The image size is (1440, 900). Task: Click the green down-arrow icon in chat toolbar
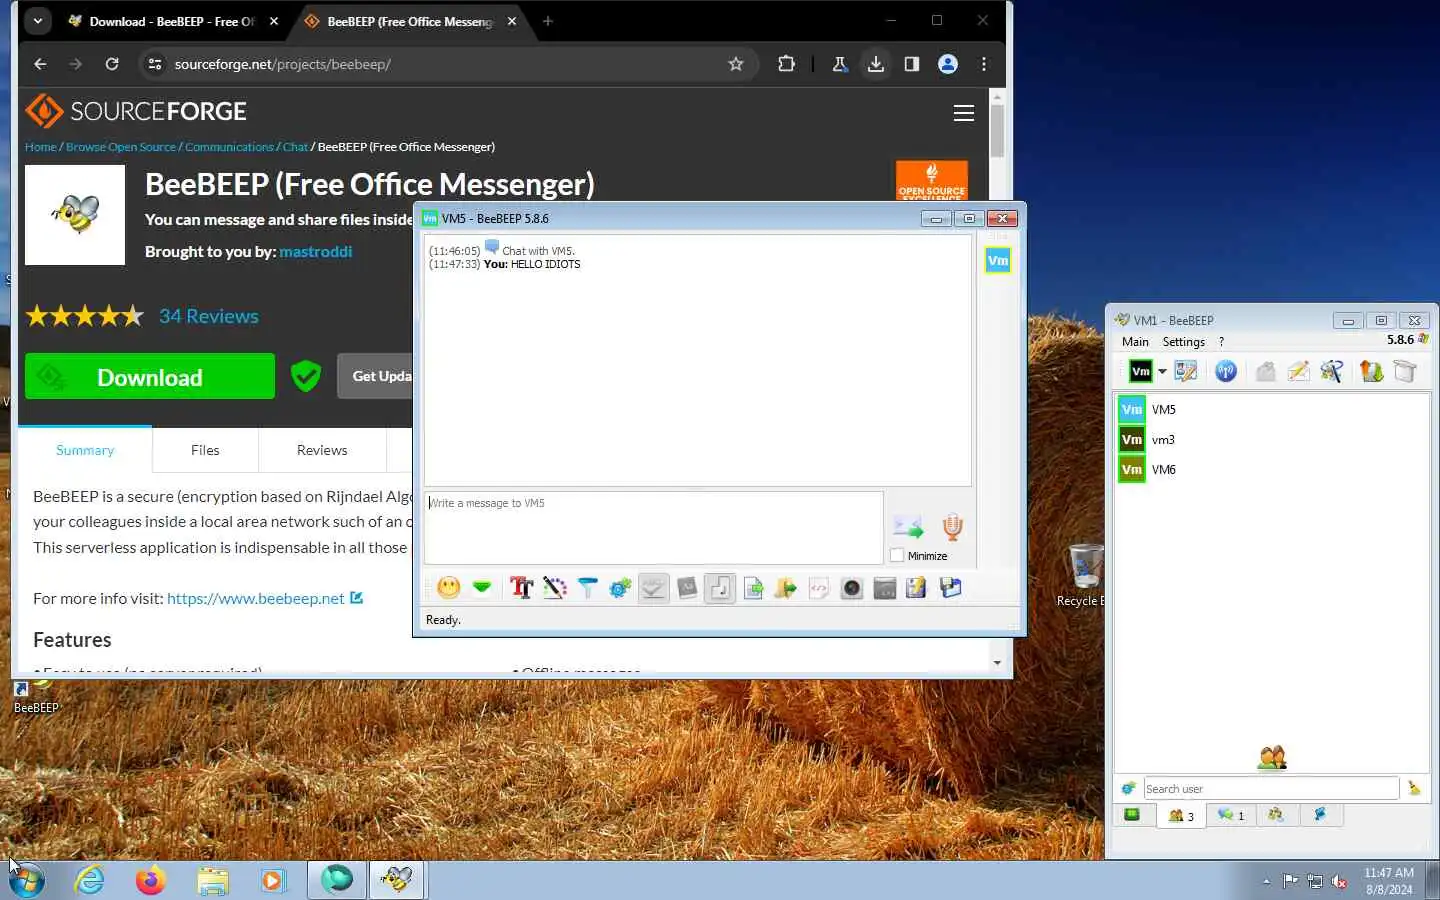point(482,588)
